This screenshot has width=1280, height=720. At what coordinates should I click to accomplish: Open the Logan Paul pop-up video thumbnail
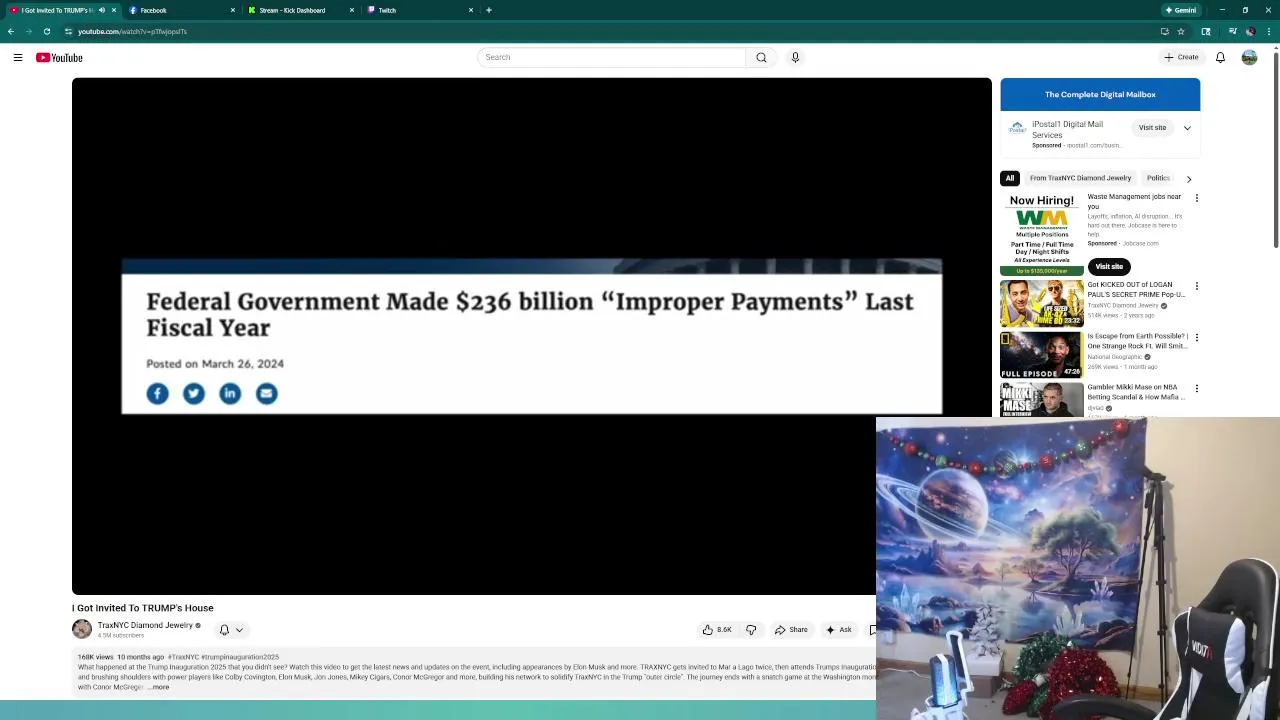coord(1042,303)
